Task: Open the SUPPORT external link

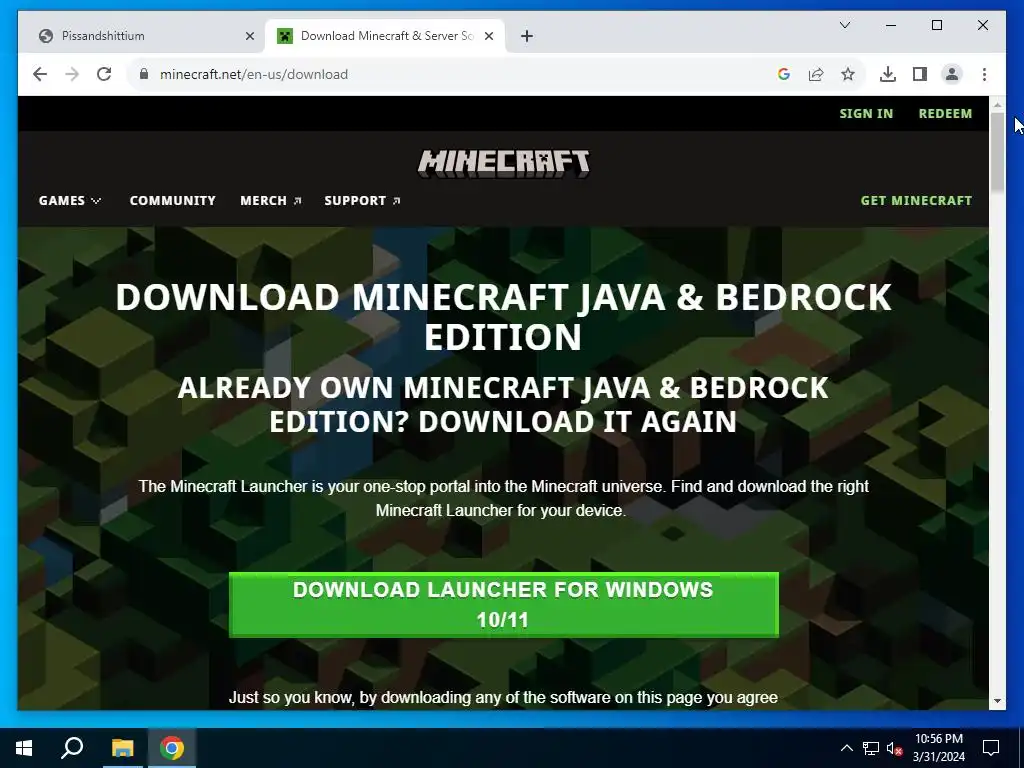Action: (x=362, y=200)
